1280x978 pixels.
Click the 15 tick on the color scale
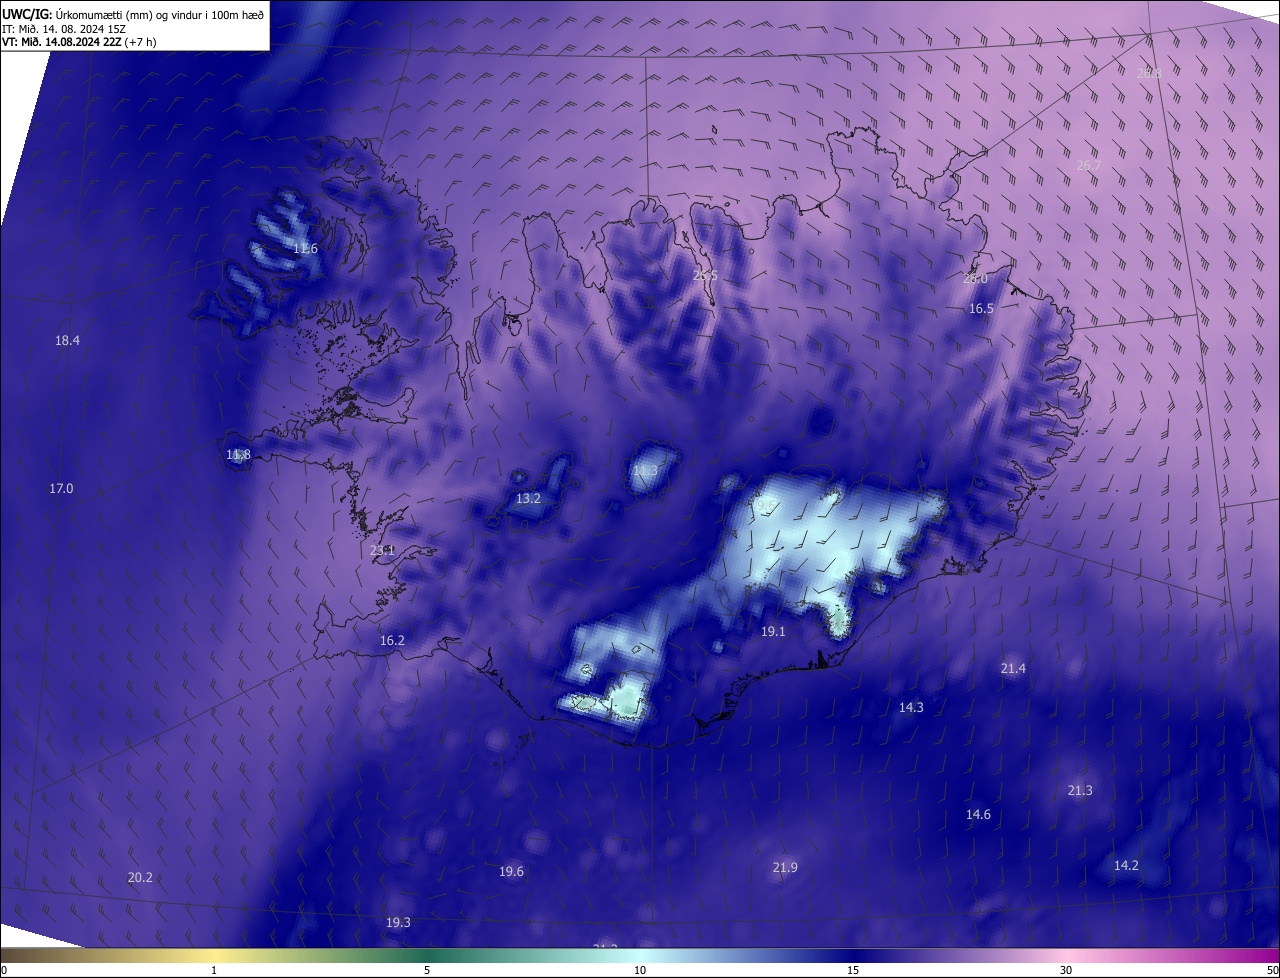pyautogui.click(x=853, y=971)
